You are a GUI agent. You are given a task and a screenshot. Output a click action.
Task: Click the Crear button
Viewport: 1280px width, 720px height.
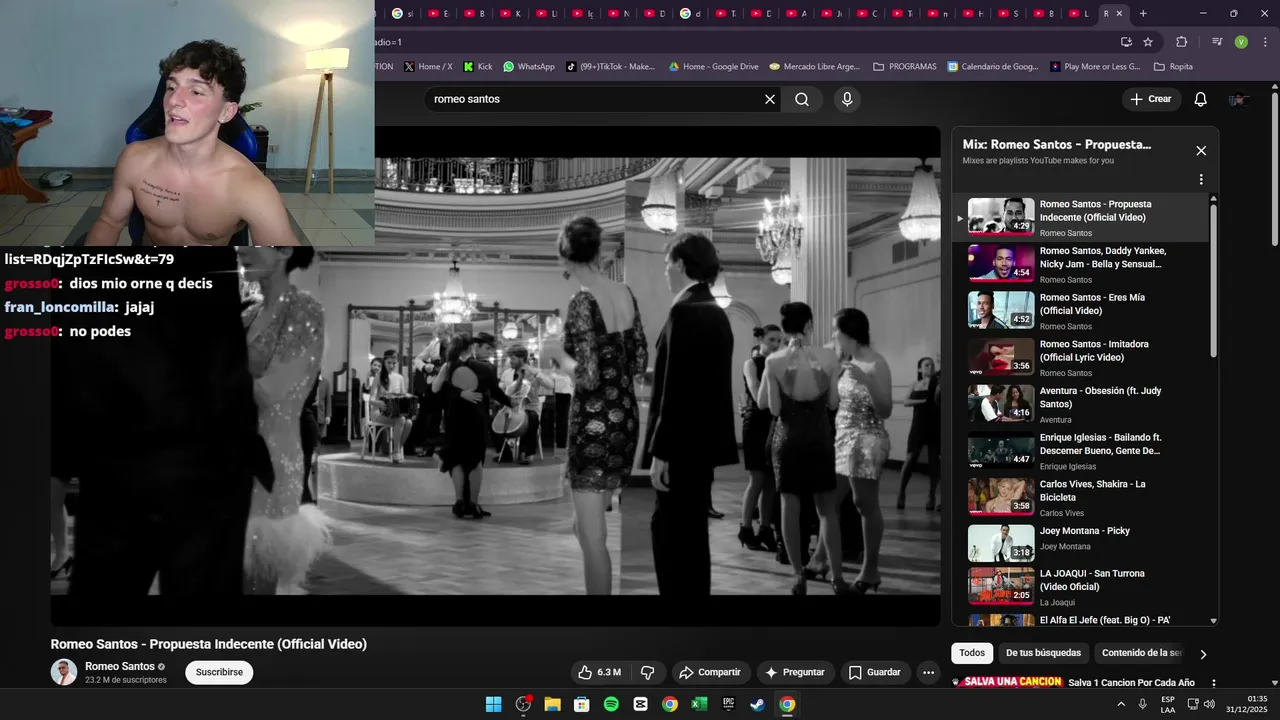click(1151, 99)
